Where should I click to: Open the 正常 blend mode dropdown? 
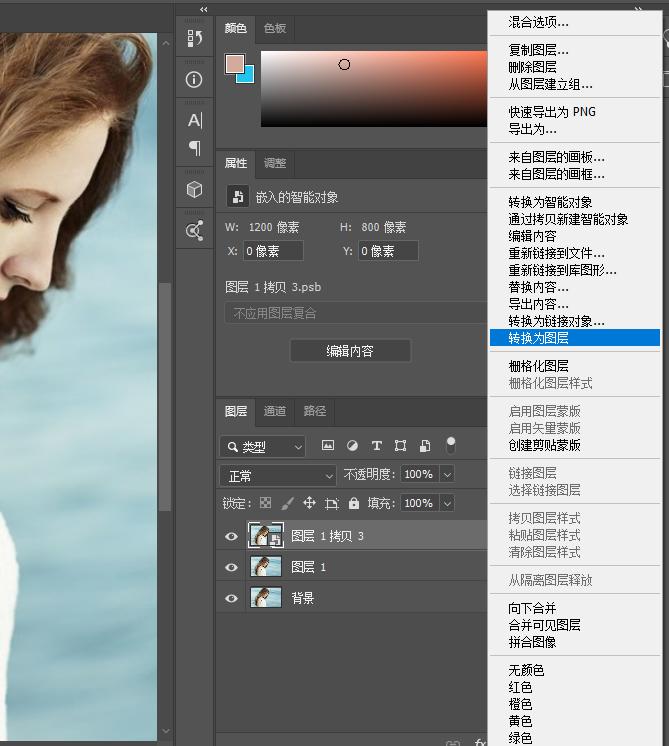coord(278,476)
